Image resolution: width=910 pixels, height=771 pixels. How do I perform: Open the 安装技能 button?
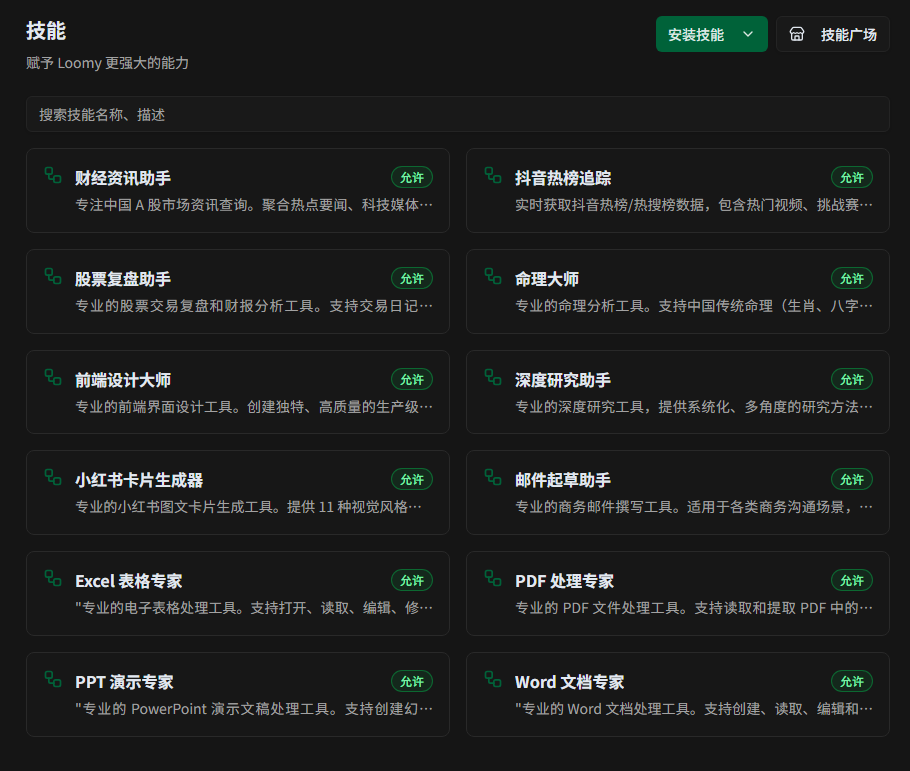[696, 34]
